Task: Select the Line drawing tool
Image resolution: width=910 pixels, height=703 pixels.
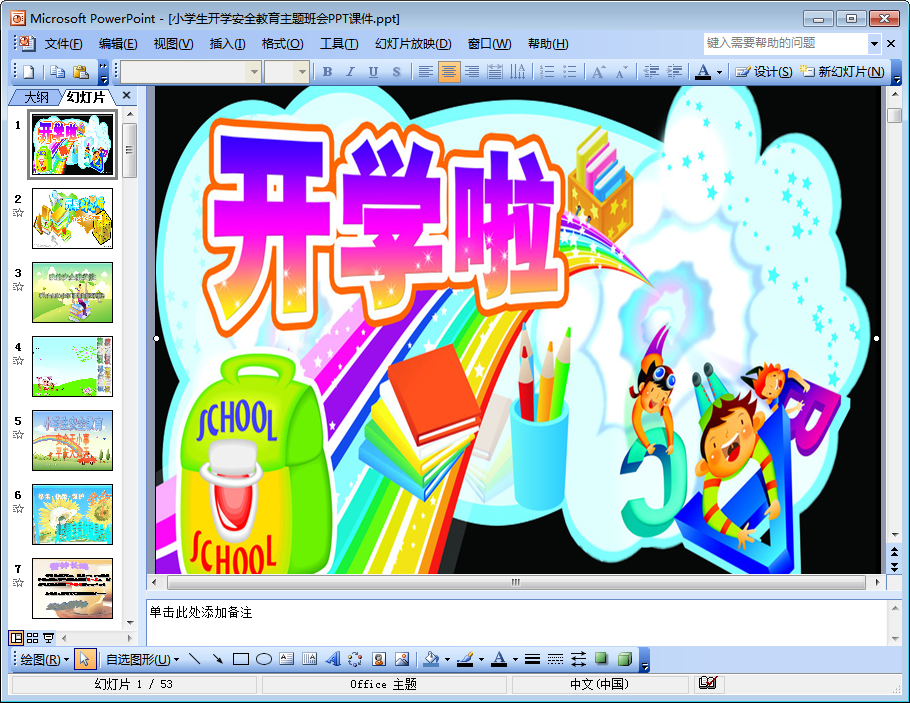Action: tap(194, 659)
